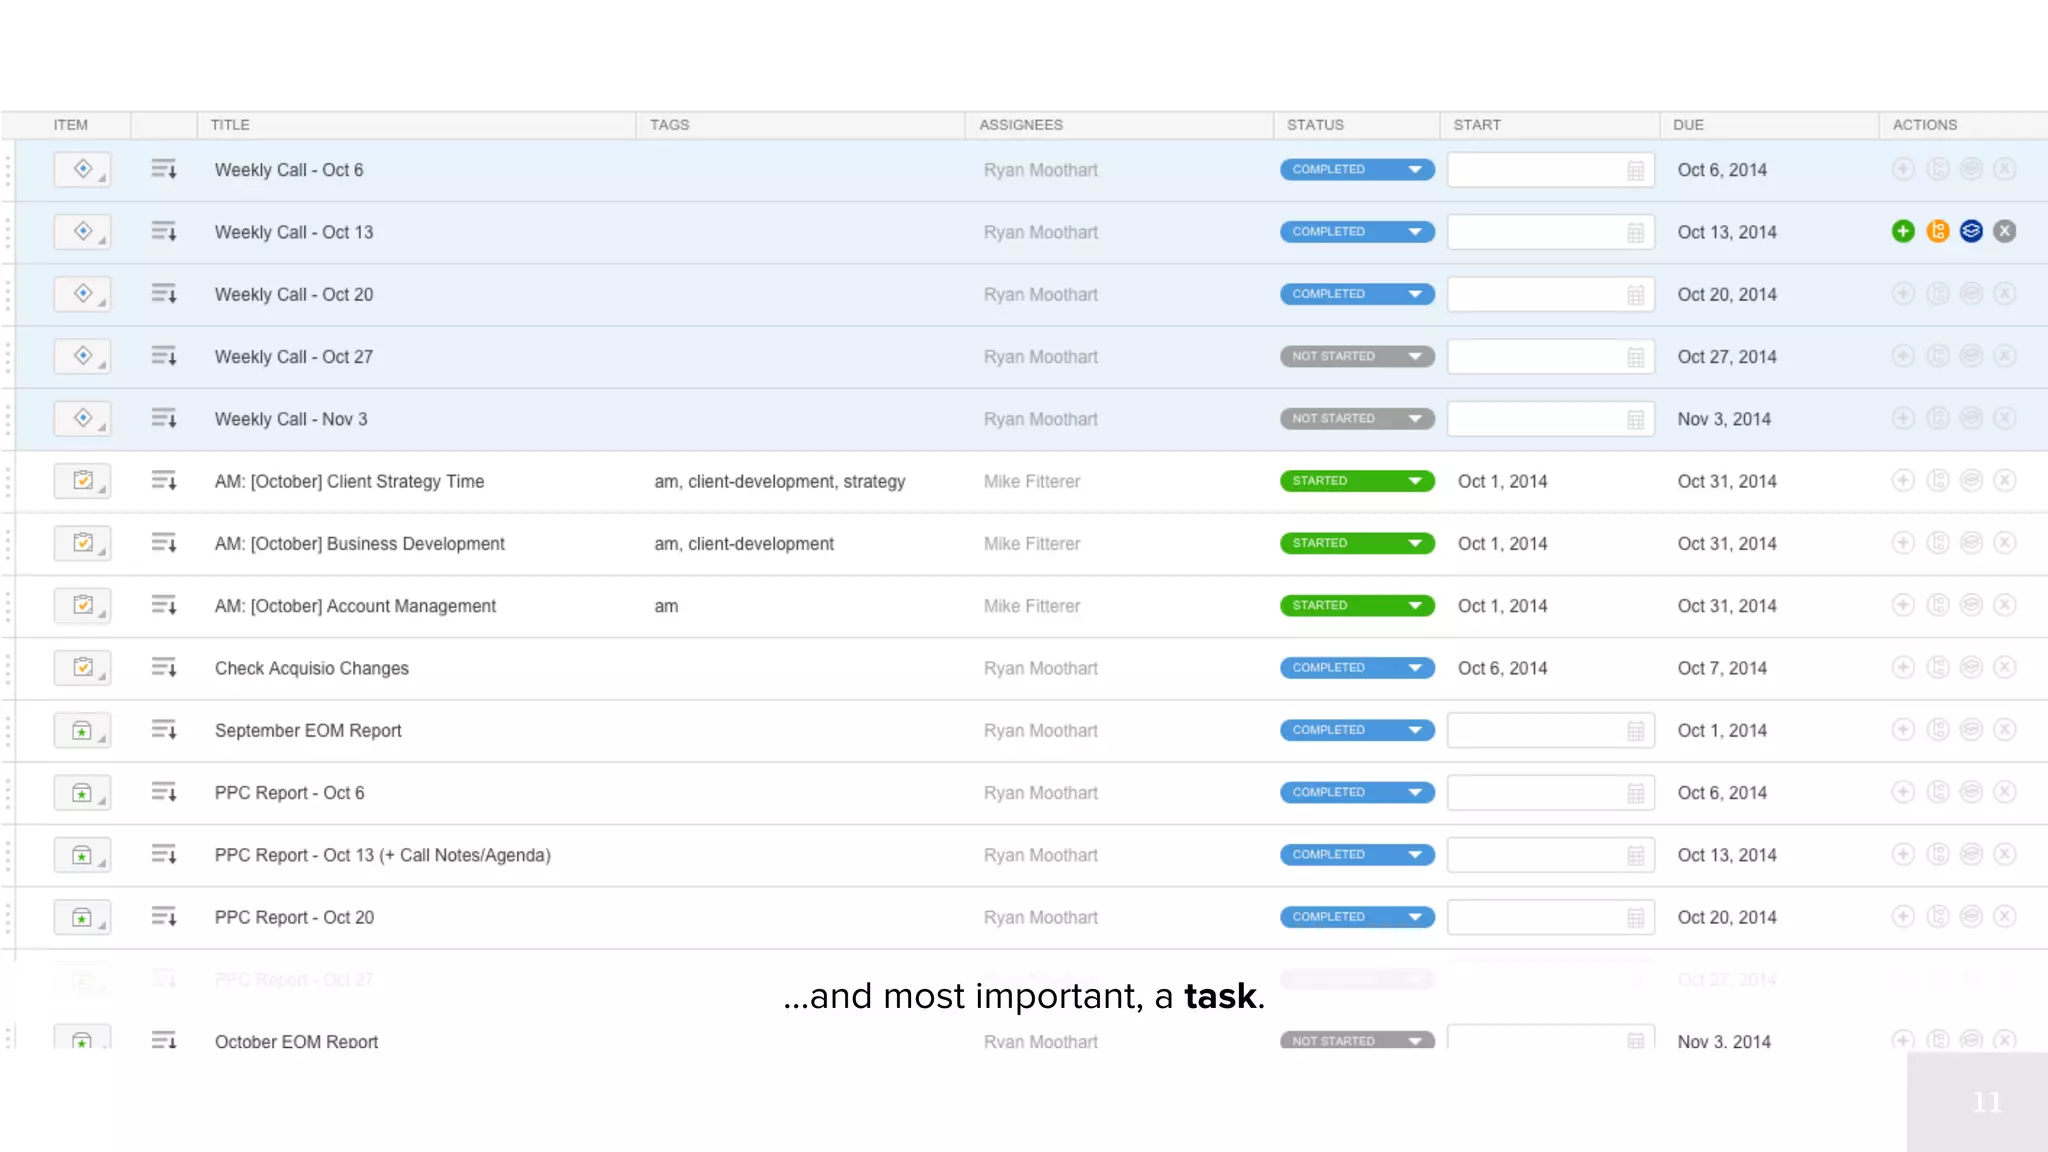Click the faded layers icon in the Check Acquisio Changes row
2048x1152 pixels.
pos(1971,668)
